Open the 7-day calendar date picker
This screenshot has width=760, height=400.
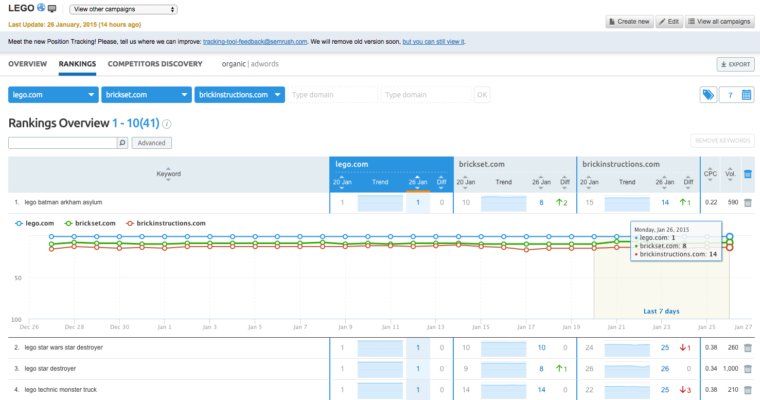tap(737, 95)
